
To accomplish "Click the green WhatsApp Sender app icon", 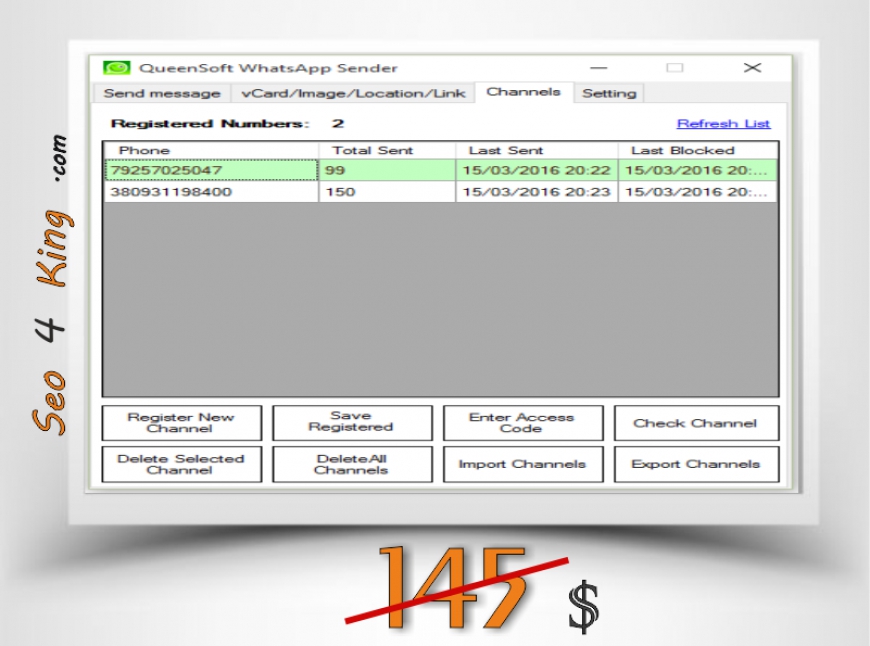I will click(117, 68).
